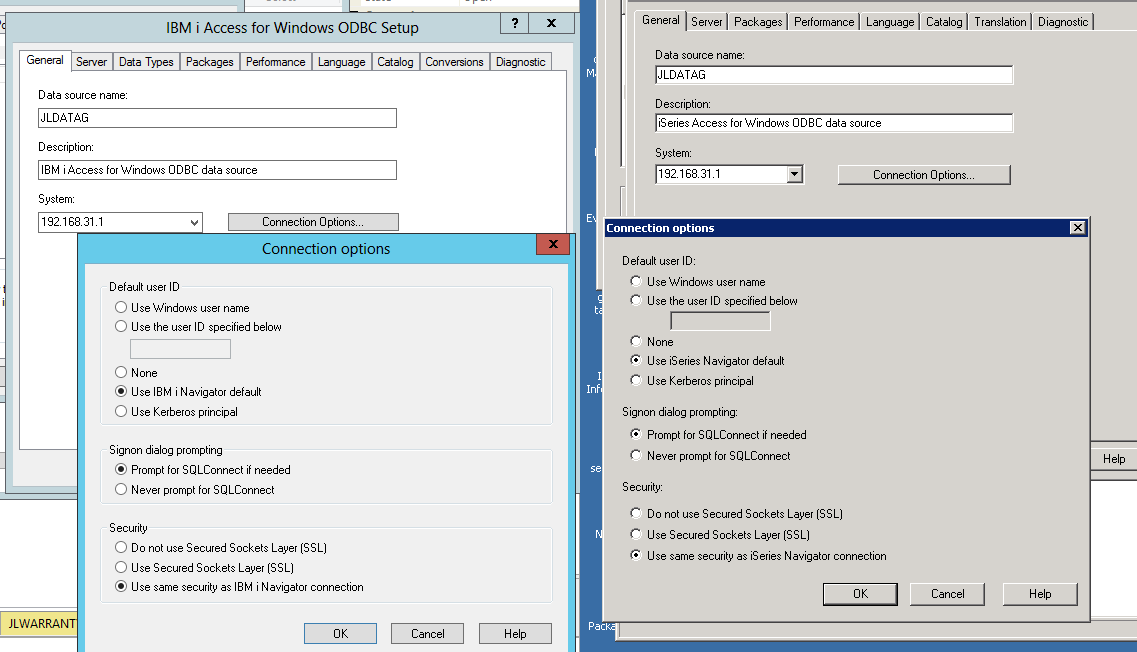Image resolution: width=1137 pixels, height=652 pixels.
Task: Click Connection Options button in IBM i Access setup
Action: [x=313, y=222]
